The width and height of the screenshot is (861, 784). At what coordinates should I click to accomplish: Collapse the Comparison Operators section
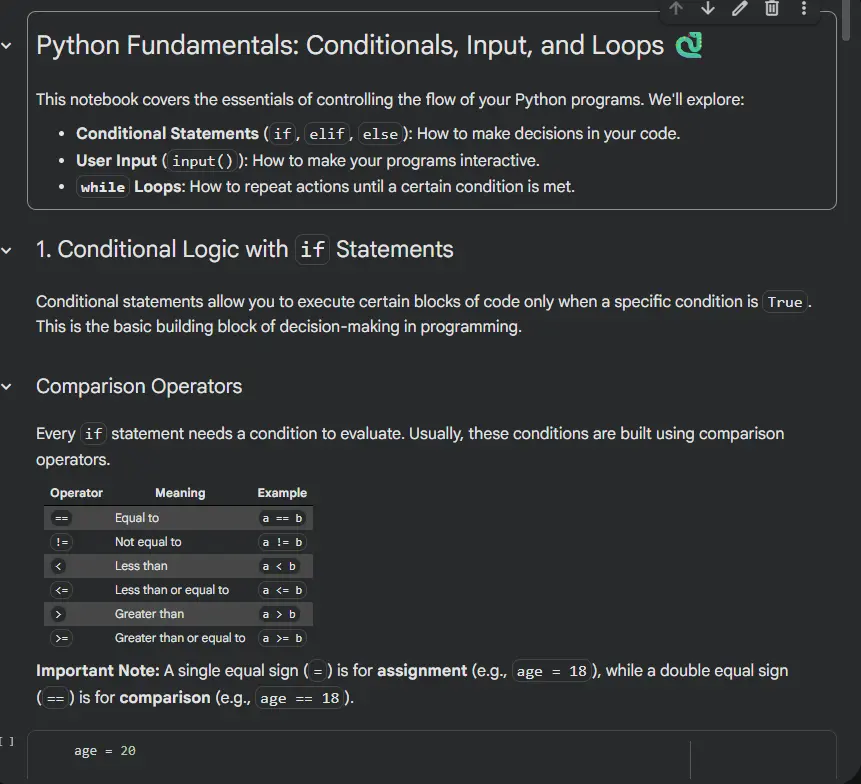coord(8,386)
